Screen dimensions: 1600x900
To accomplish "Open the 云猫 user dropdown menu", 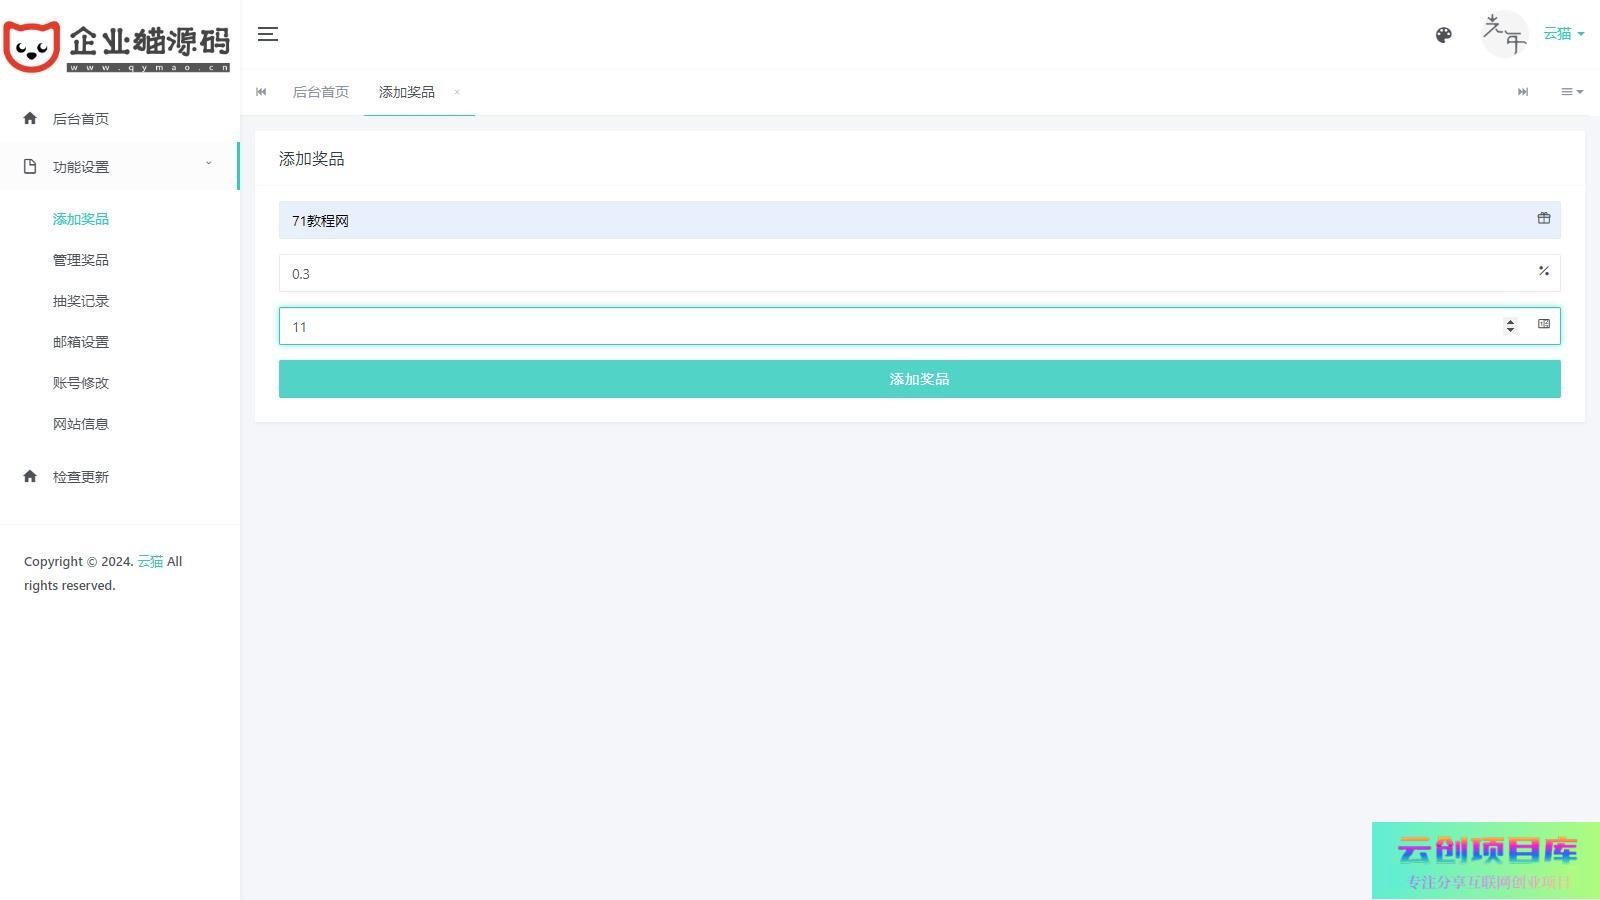I will pos(1563,34).
